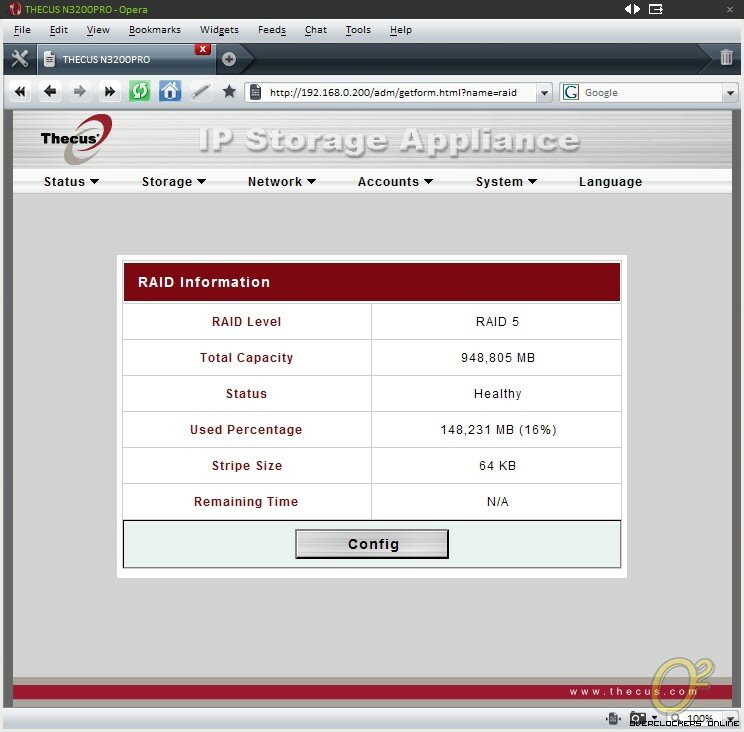This screenshot has width=744, height=732.
Task: Click the page document icon in address bar
Action: click(x=255, y=92)
